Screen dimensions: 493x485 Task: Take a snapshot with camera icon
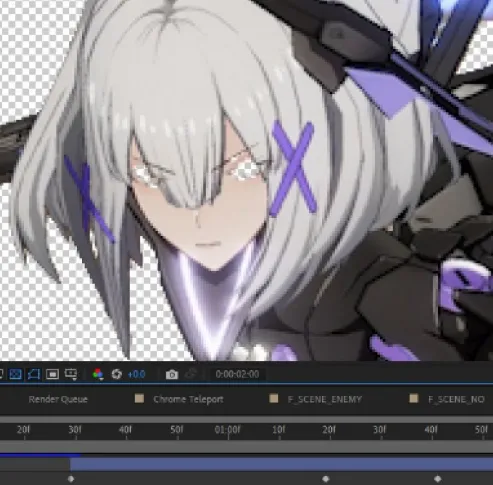pyautogui.click(x=172, y=374)
